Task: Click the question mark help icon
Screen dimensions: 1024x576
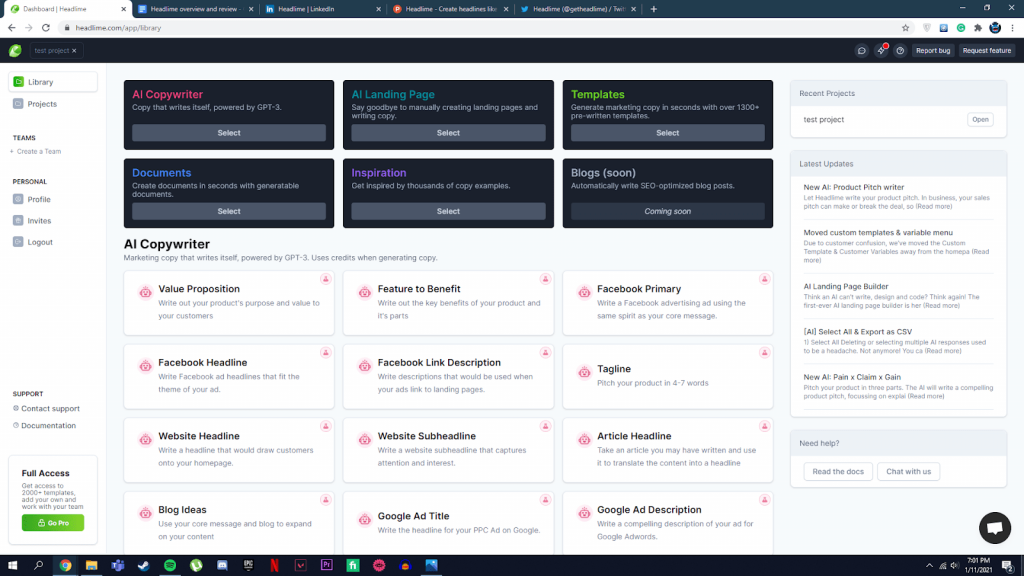Action: [x=900, y=50]
